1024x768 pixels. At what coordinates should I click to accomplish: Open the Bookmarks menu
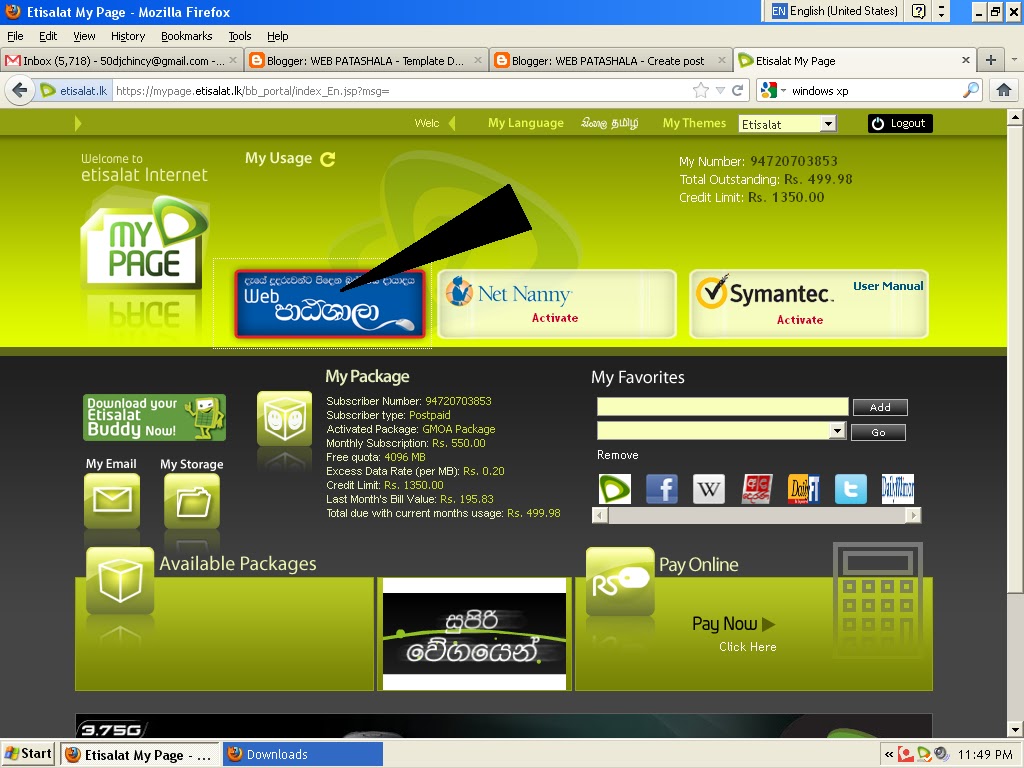pos(186,36)
